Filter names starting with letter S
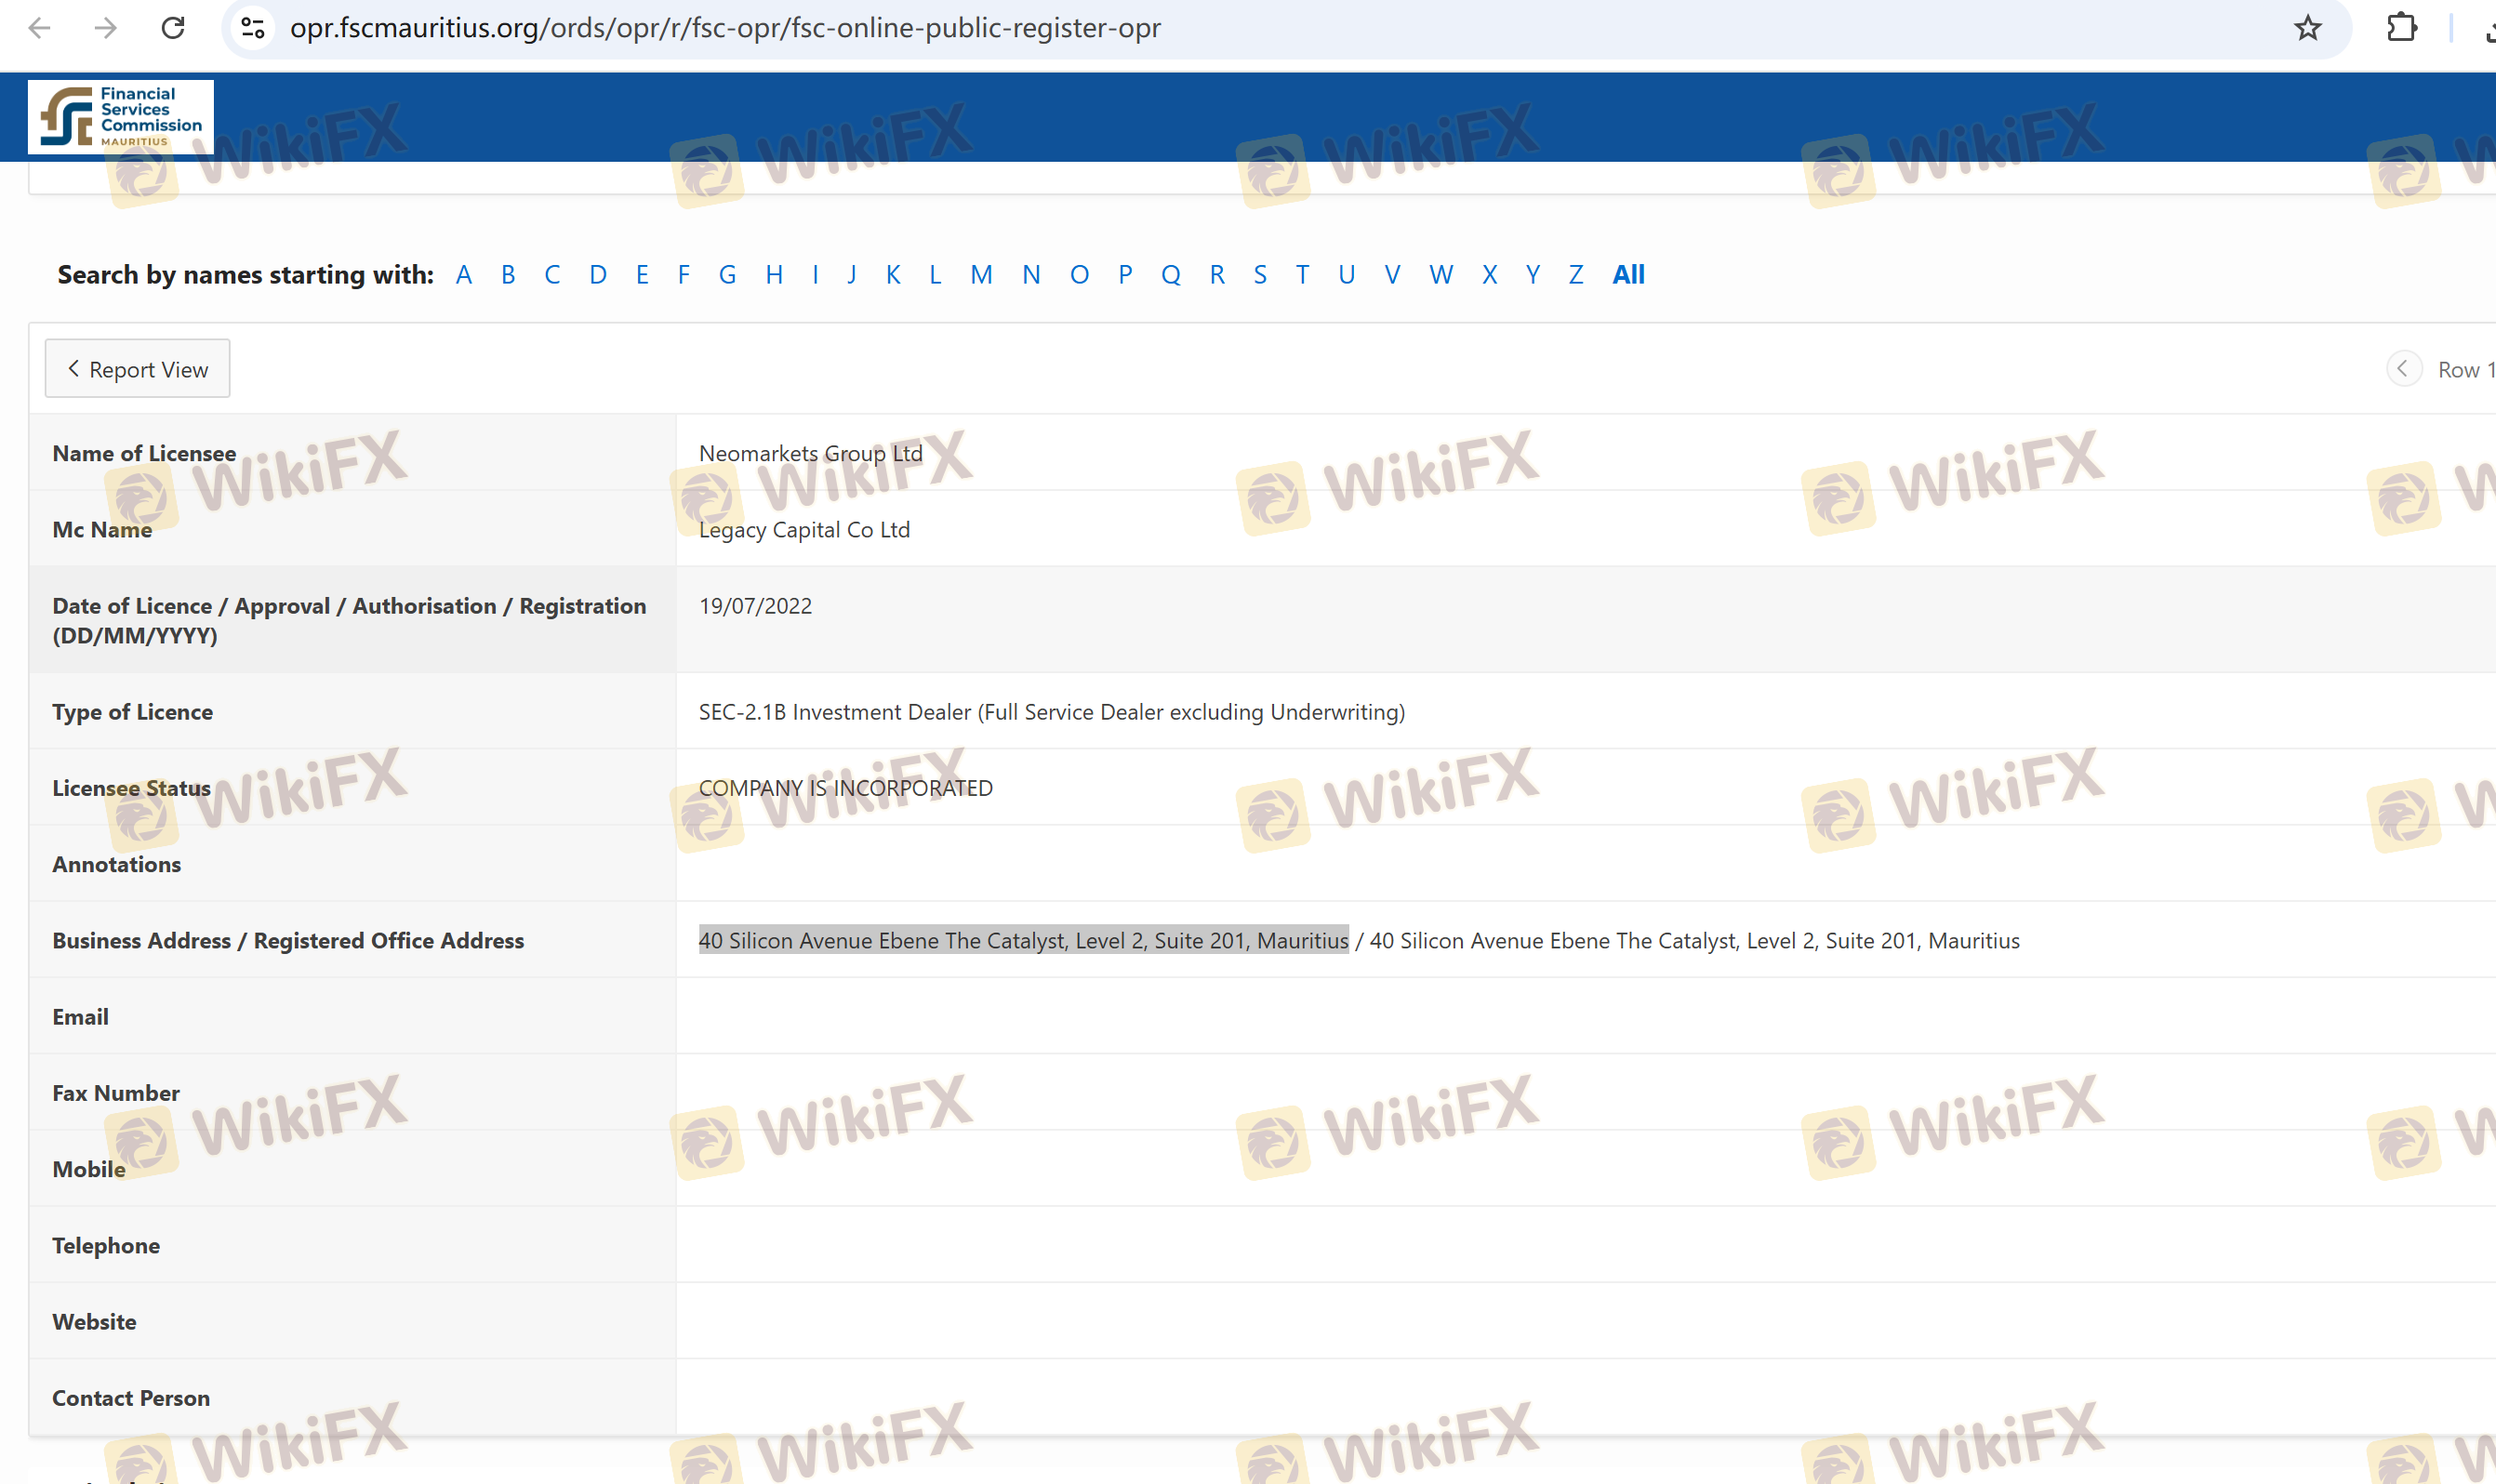 [x=1260, y=275]
